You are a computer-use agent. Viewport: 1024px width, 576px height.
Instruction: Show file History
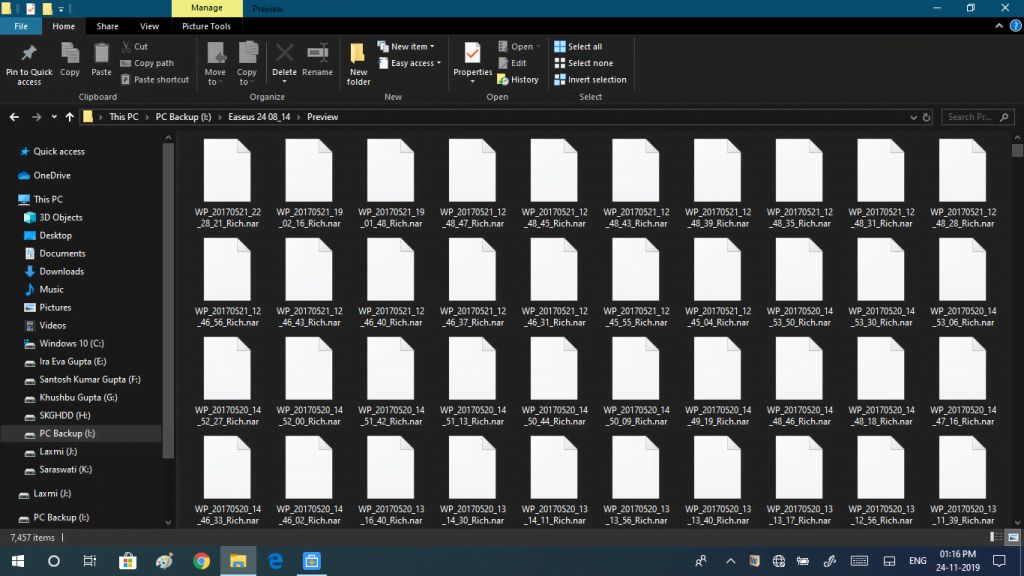(519, 80)
